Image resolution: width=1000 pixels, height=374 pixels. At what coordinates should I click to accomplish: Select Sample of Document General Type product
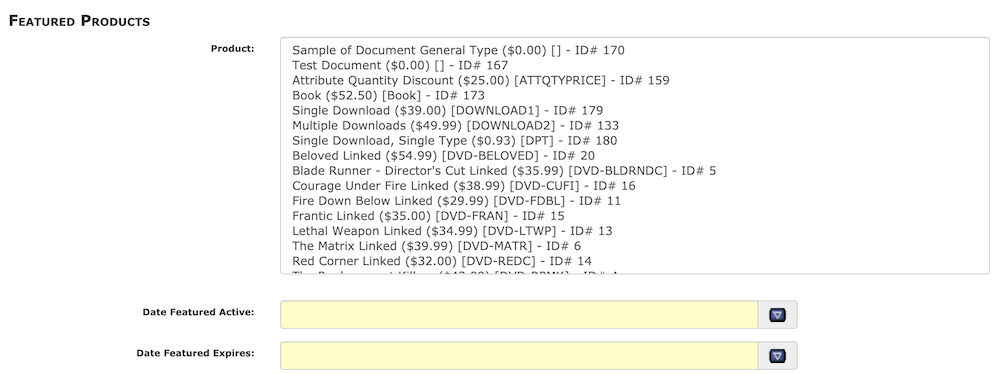coord(458,50)
